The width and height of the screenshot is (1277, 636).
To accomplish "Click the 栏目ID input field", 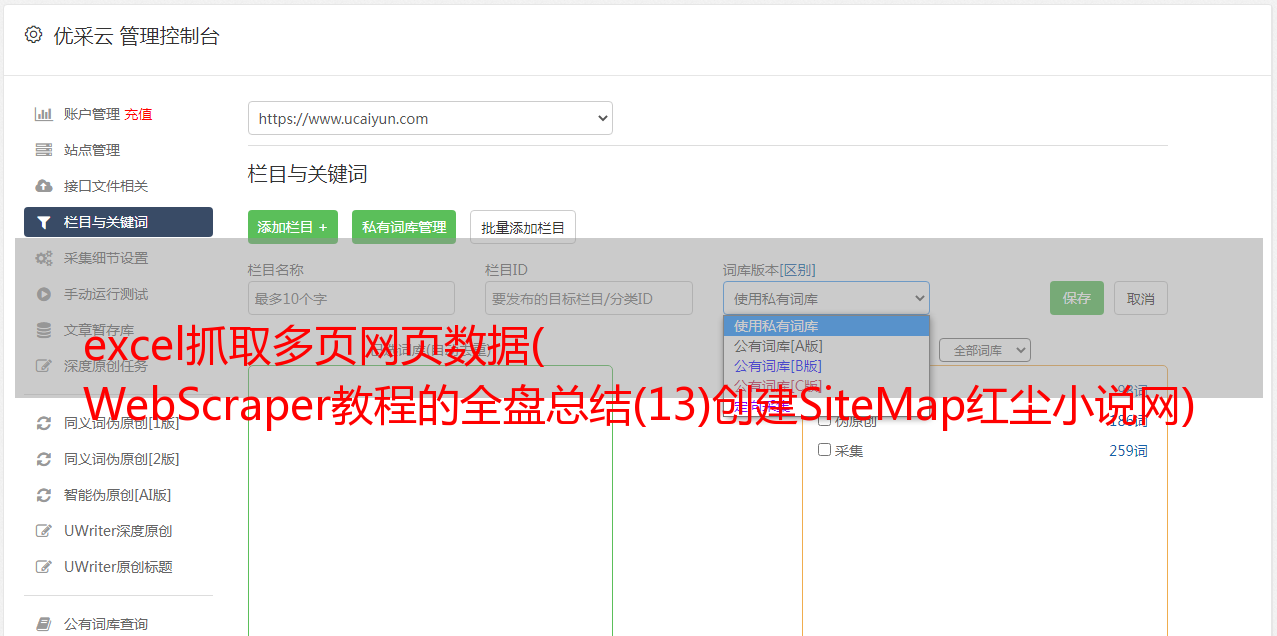I will (x=589, y=298).
